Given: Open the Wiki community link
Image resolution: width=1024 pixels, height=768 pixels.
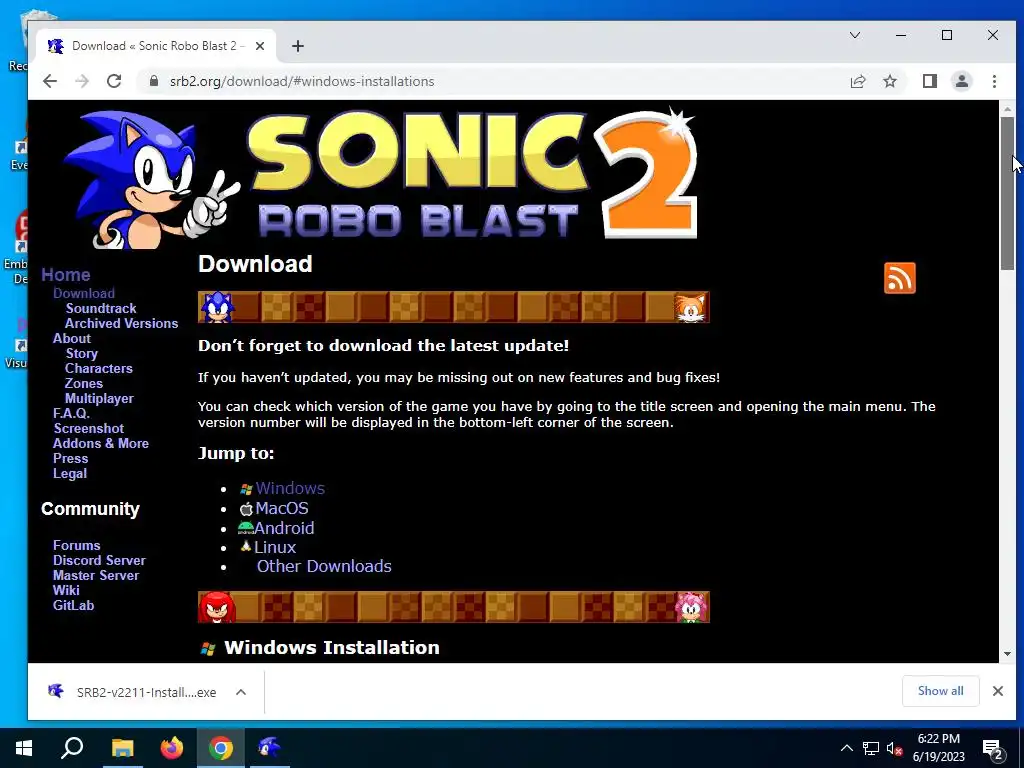Looking at the screenshot, I should tap(66, 590).
